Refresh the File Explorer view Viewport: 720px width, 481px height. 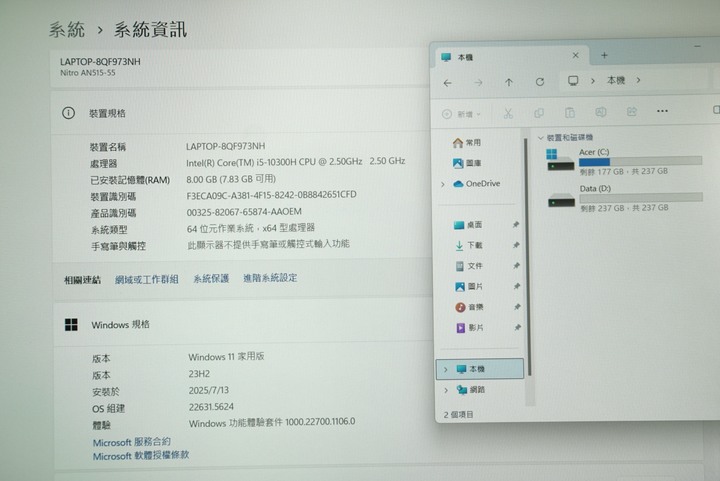point(540,82)
